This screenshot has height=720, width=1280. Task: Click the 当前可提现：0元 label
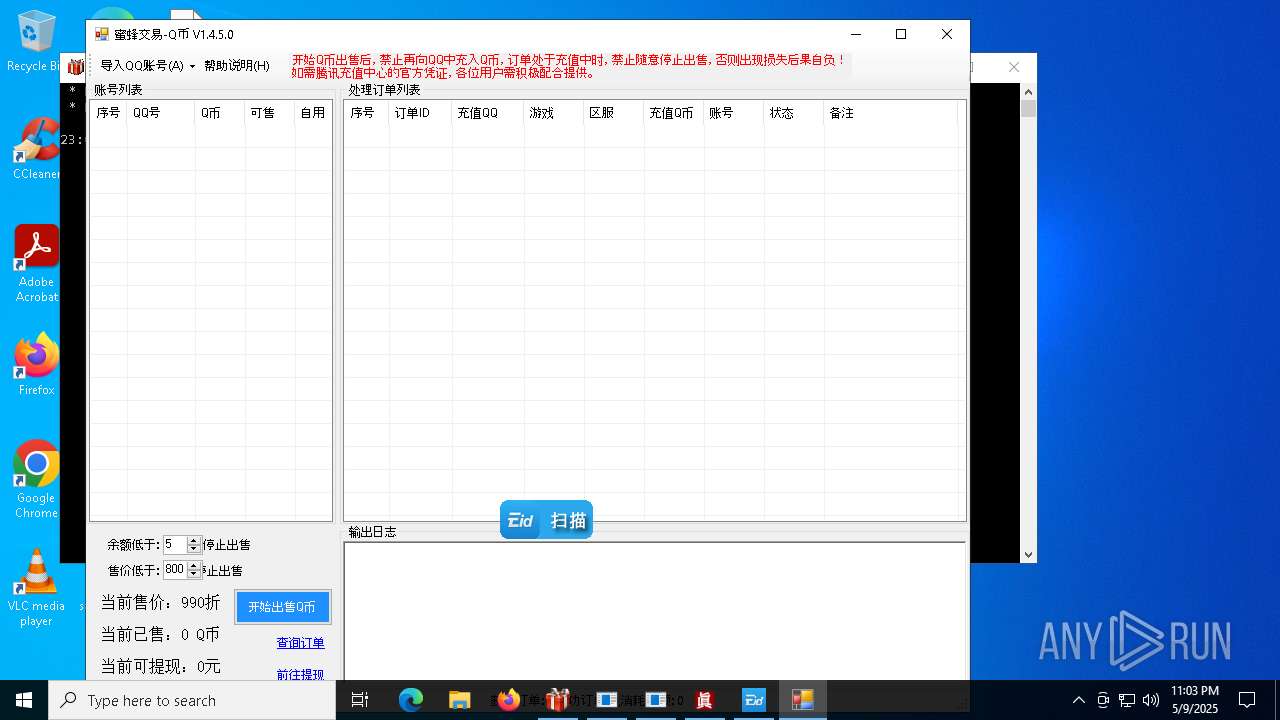click(x=160, y=667)
